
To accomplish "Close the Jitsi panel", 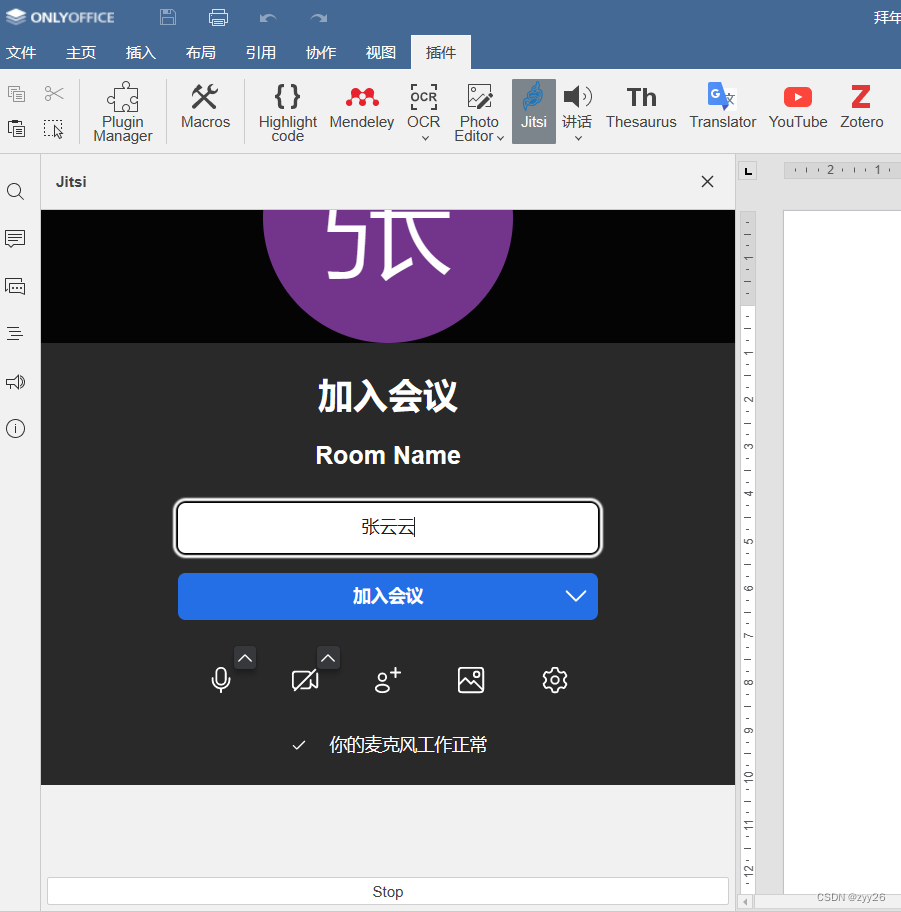I will (707, 181).
